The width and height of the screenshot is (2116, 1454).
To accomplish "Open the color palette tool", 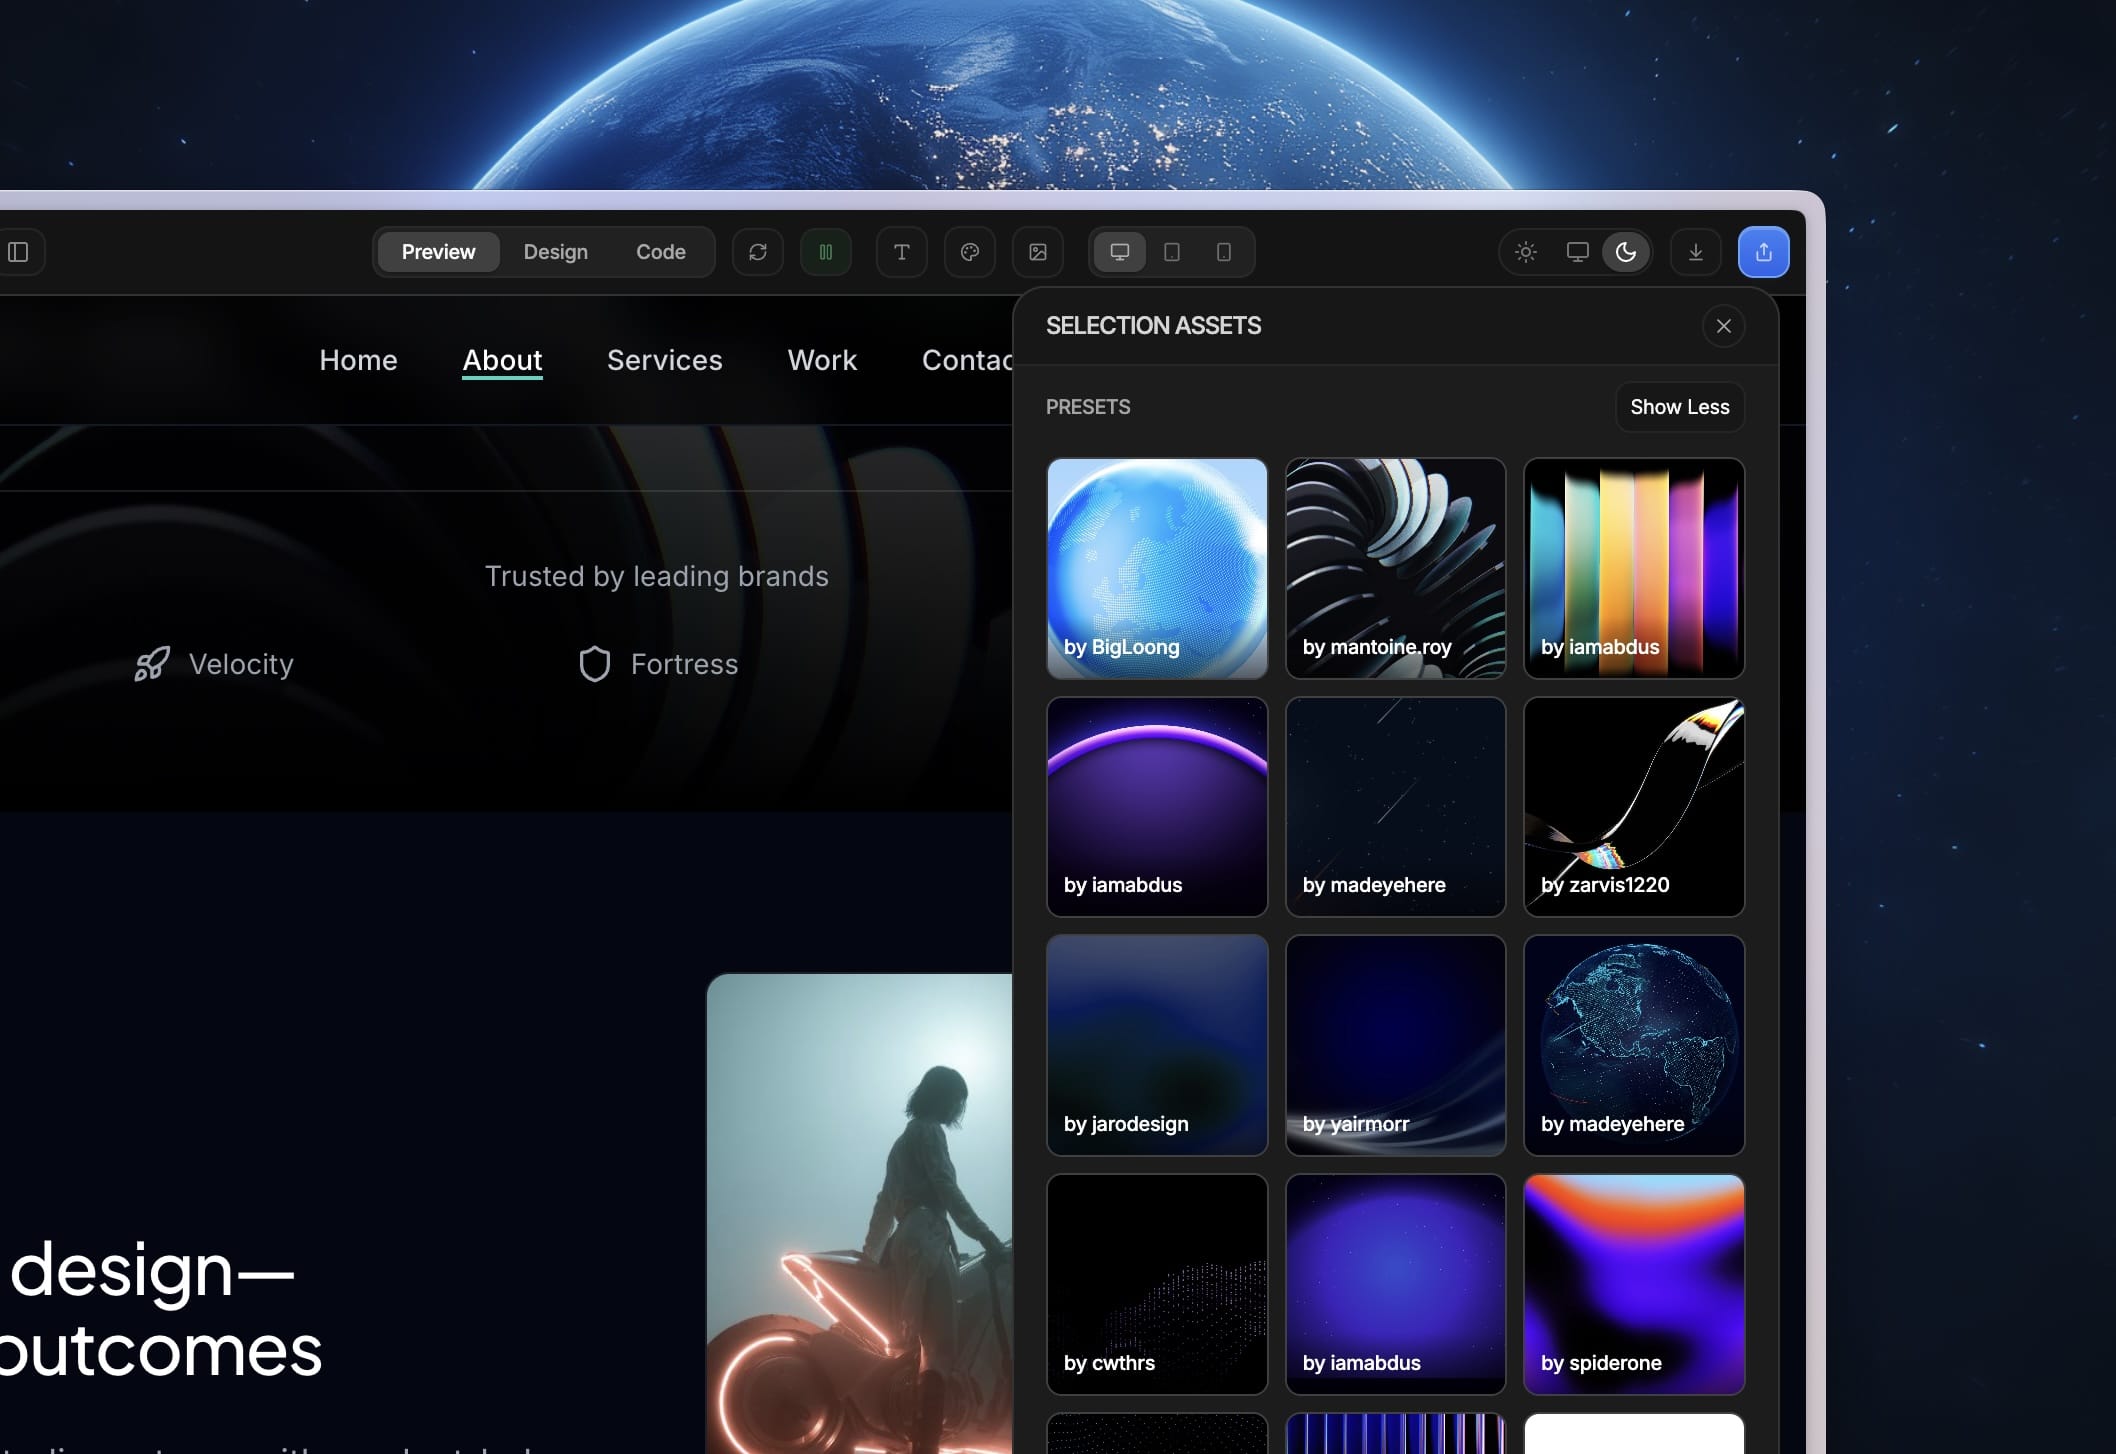I will [970, 252].
